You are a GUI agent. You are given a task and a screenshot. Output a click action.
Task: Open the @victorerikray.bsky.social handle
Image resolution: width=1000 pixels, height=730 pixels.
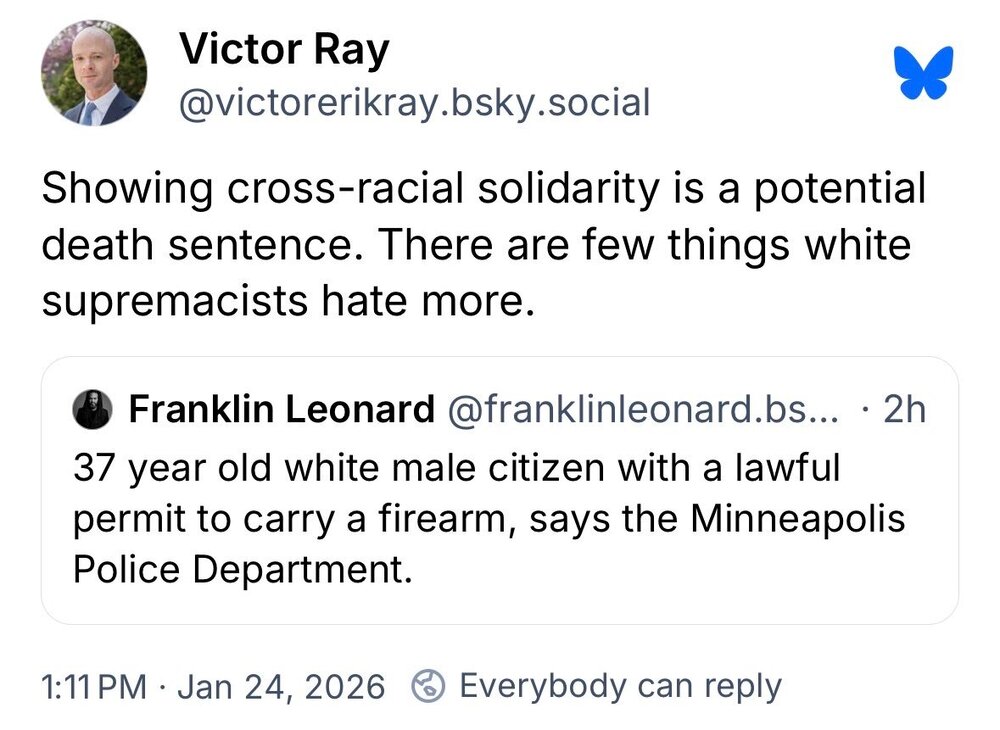pyautogui.click(x=414, y=102)
